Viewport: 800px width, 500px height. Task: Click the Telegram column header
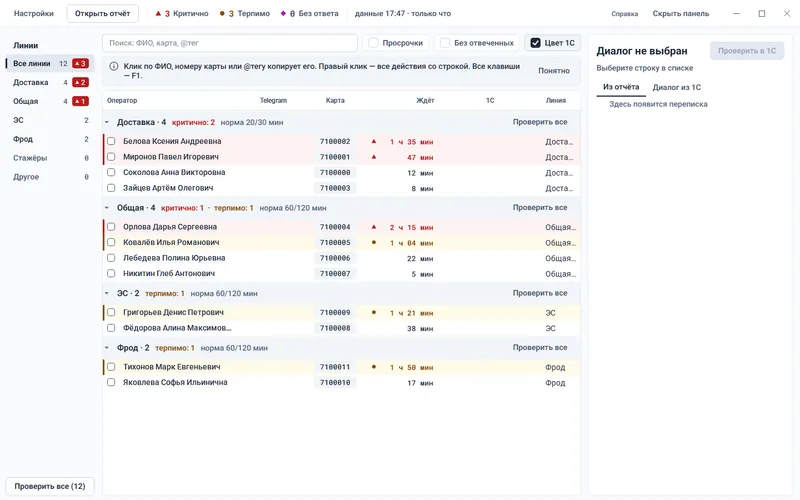click(x=273, y=101)
